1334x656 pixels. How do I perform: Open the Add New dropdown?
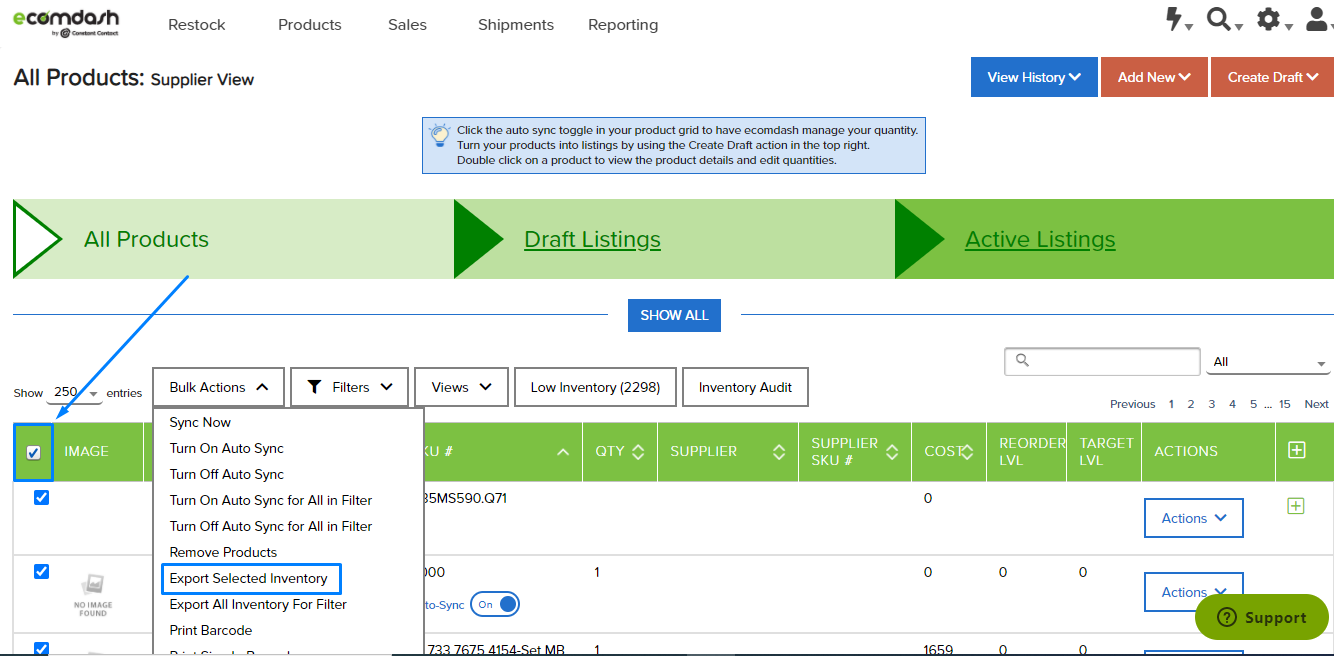click(1154, 77)
